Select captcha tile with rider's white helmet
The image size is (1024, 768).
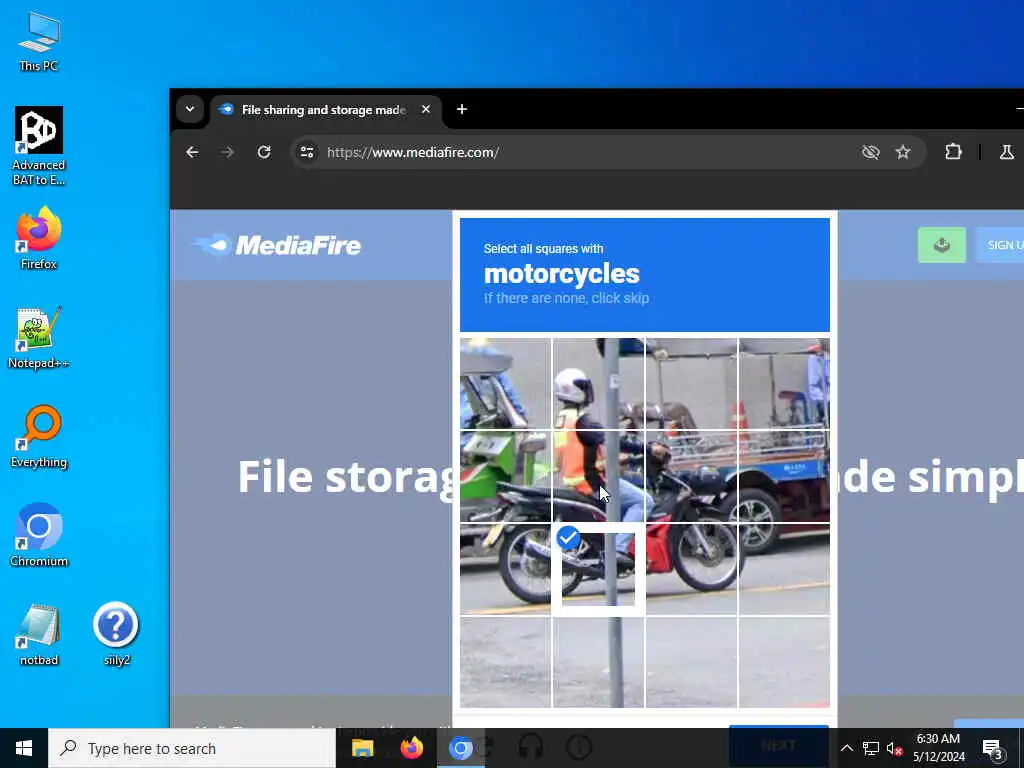(598, 383)
